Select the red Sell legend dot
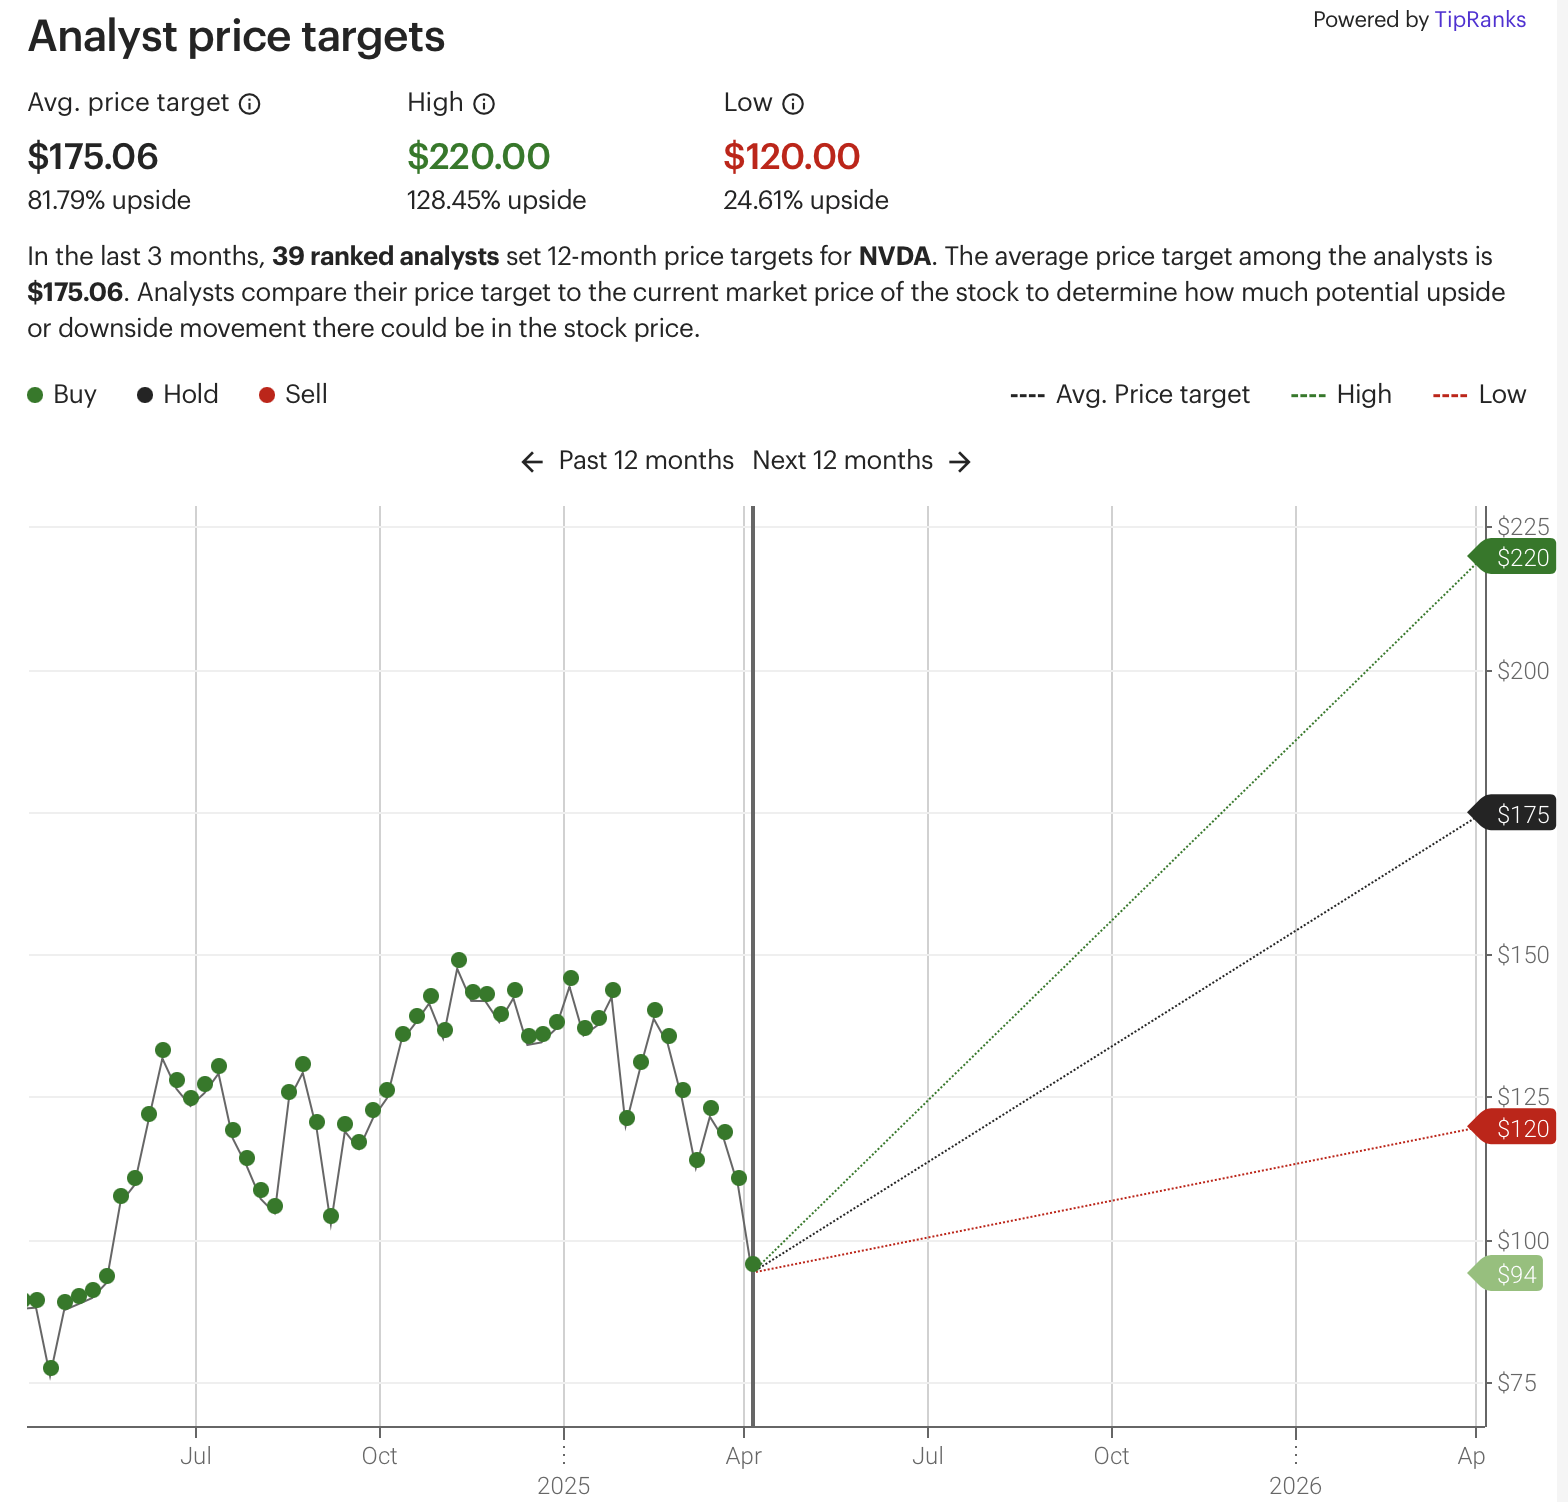Screen dimensions: 1568x1502 (x=266, y=394)
